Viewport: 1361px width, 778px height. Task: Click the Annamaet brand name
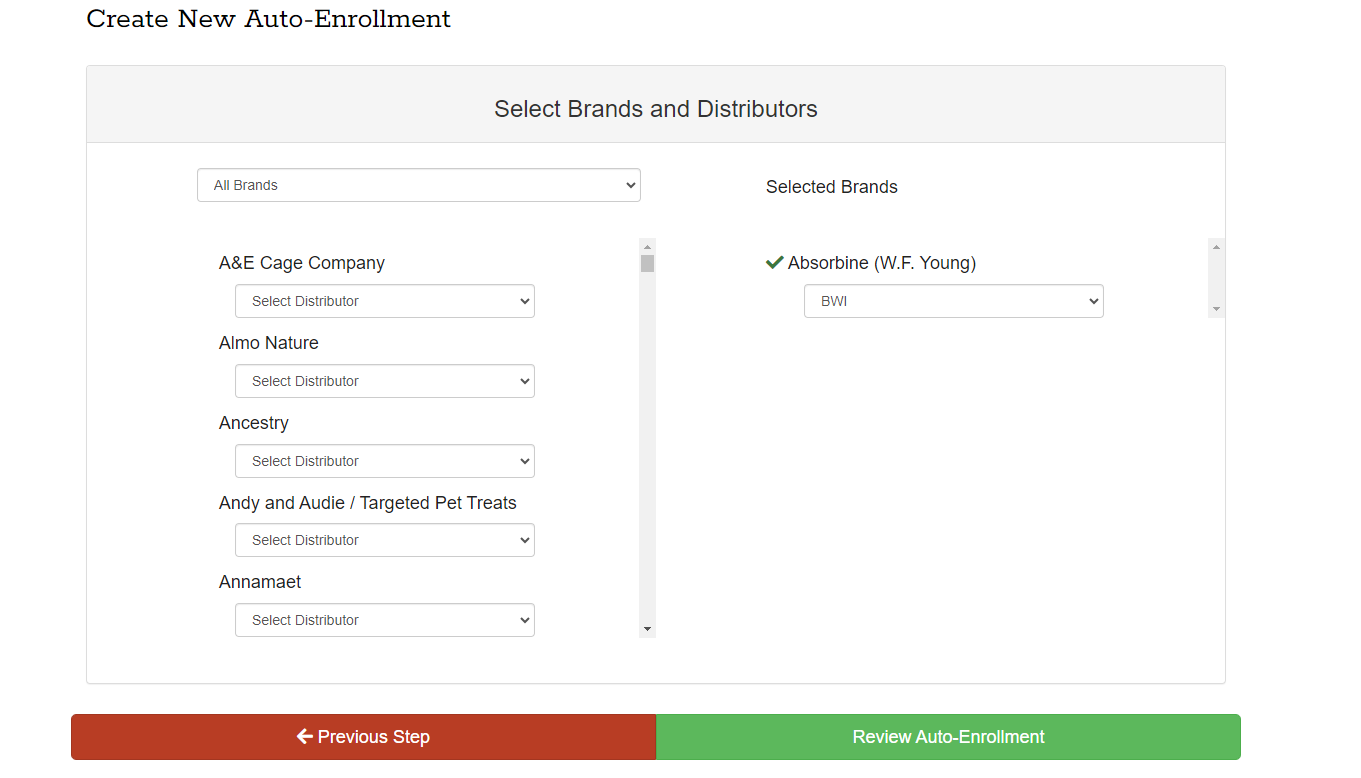click(x=260, y=582)
